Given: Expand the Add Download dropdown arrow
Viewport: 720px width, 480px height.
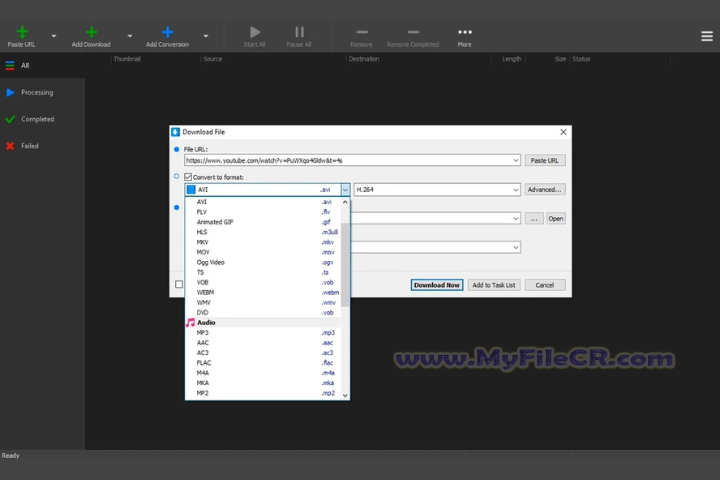Looking at the screenshot, I should click(130, 36).
